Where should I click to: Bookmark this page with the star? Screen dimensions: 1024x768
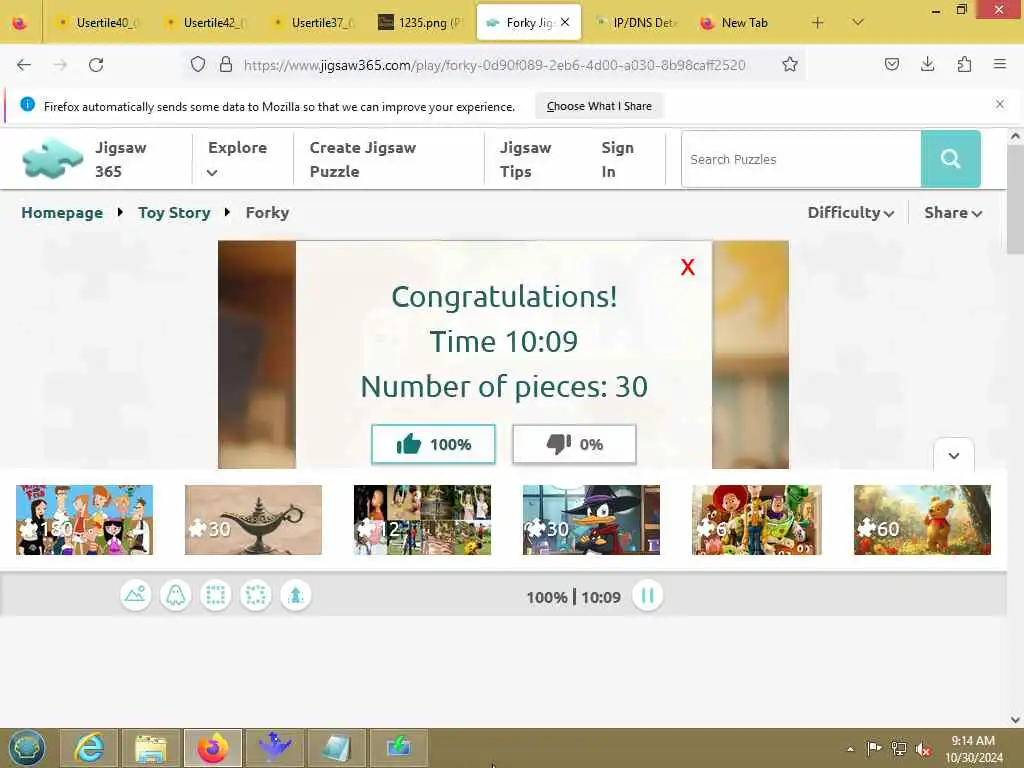point(790,64)
